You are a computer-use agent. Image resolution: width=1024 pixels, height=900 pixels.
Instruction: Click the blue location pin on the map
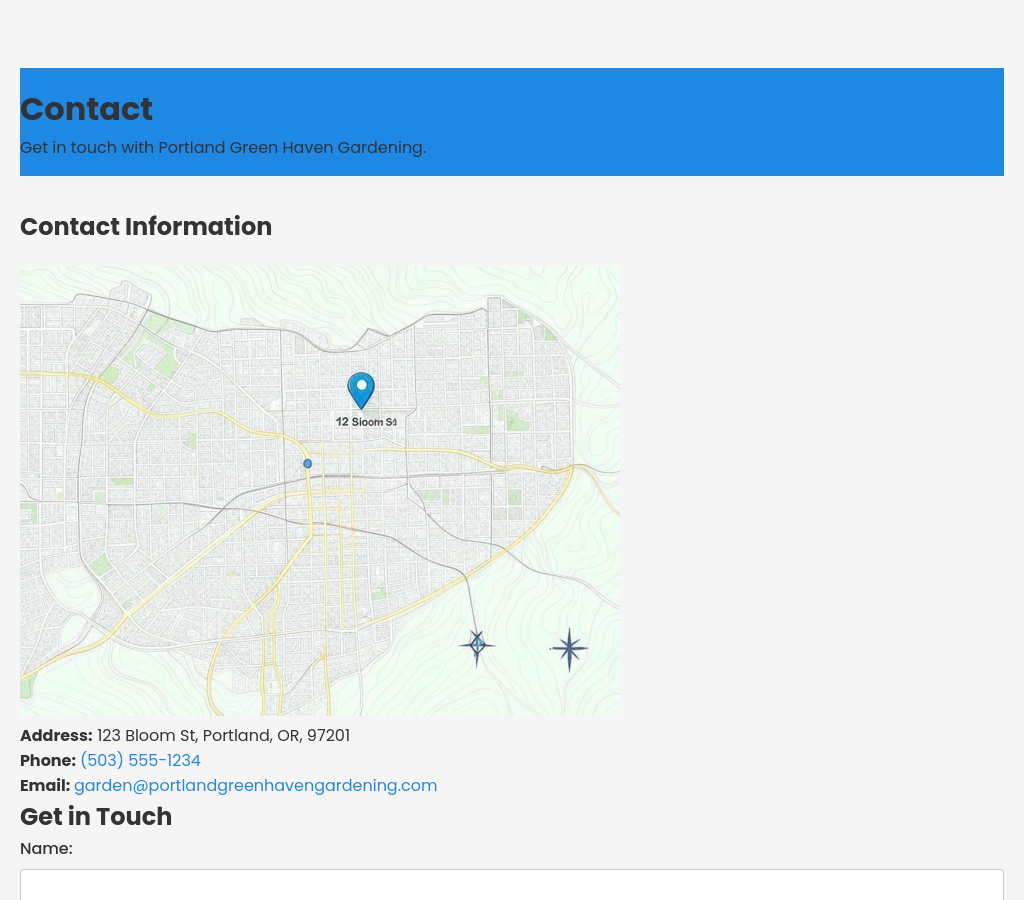[x=361, y=388]
